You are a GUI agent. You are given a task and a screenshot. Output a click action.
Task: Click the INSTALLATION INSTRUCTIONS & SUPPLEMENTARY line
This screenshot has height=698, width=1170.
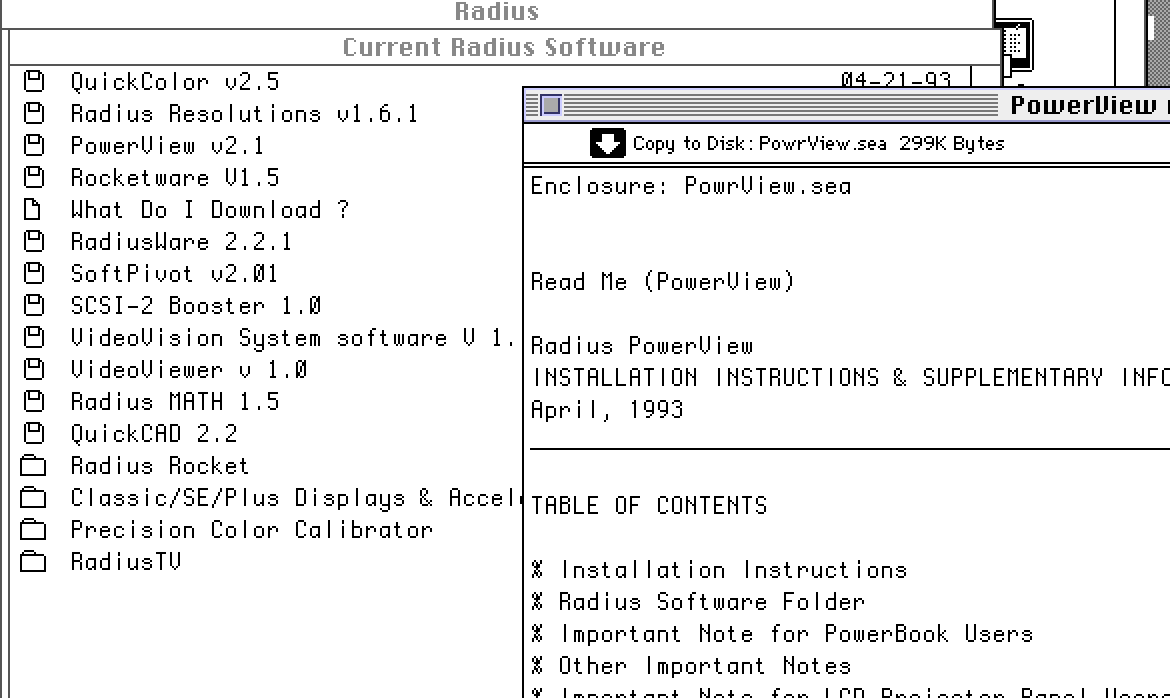point(850,378)
